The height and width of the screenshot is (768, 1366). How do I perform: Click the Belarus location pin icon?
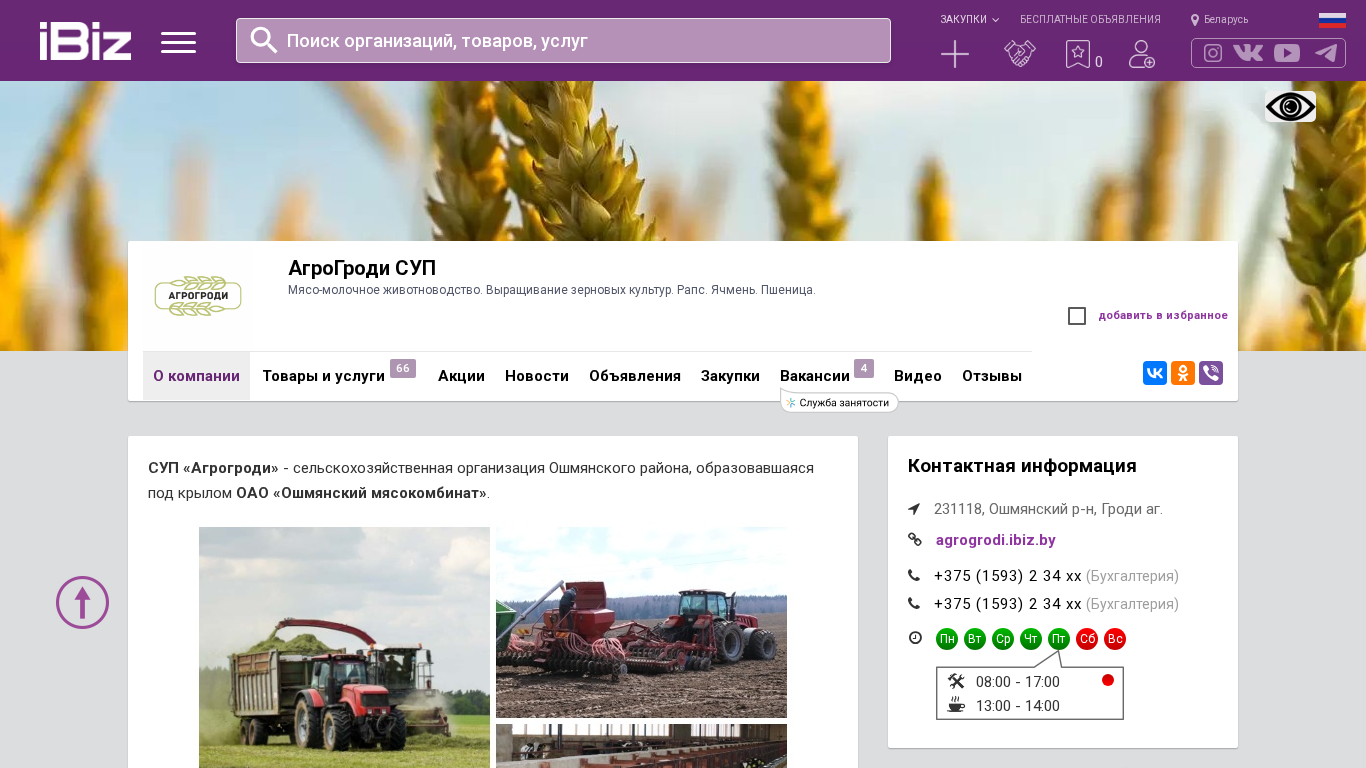1195,19
